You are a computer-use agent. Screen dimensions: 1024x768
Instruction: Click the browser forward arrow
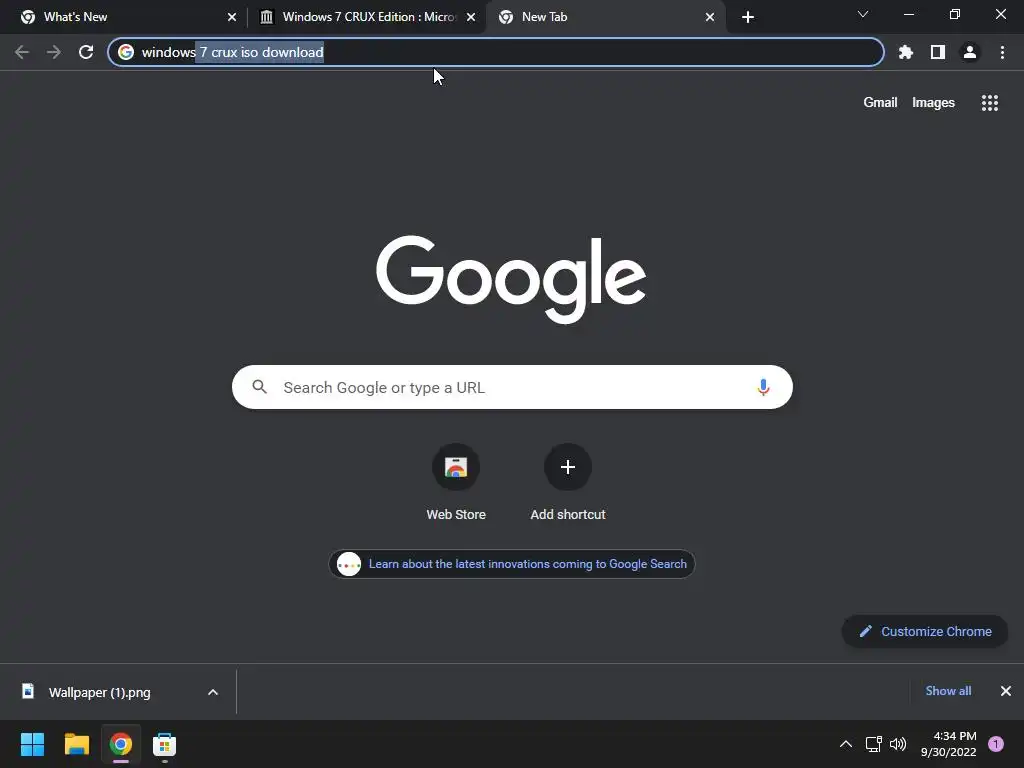(x=54, y=52)
